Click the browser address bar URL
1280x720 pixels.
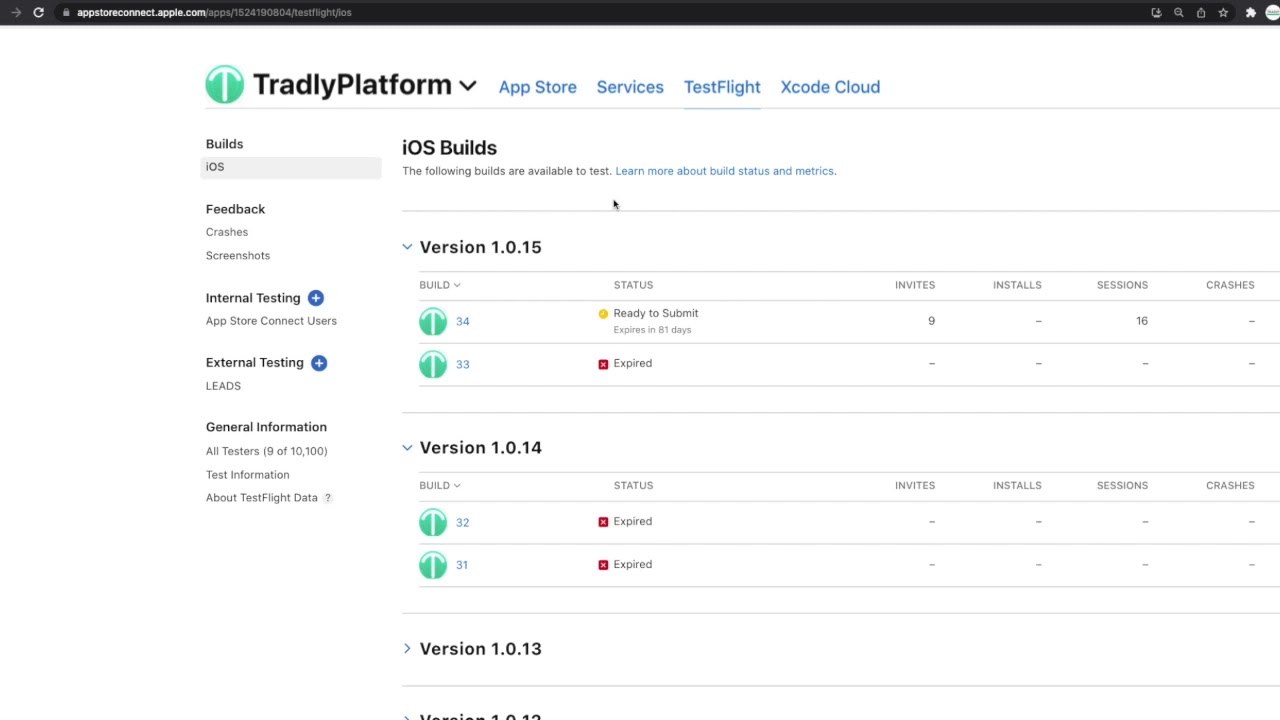point(214,12)
